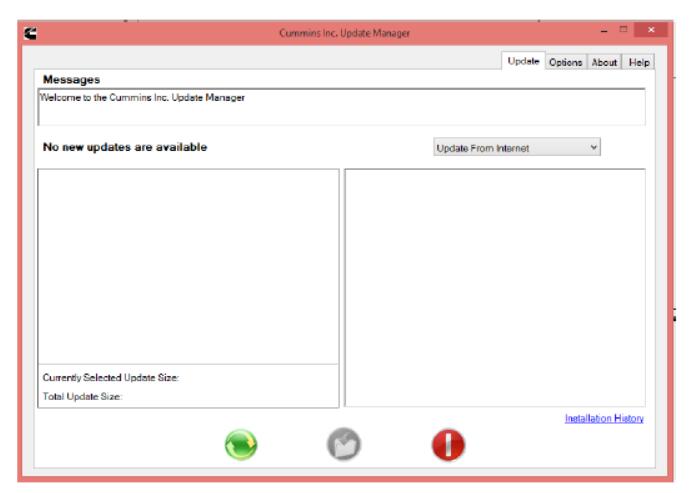
Task: Click the Total Update Size label
Action: 82,397
